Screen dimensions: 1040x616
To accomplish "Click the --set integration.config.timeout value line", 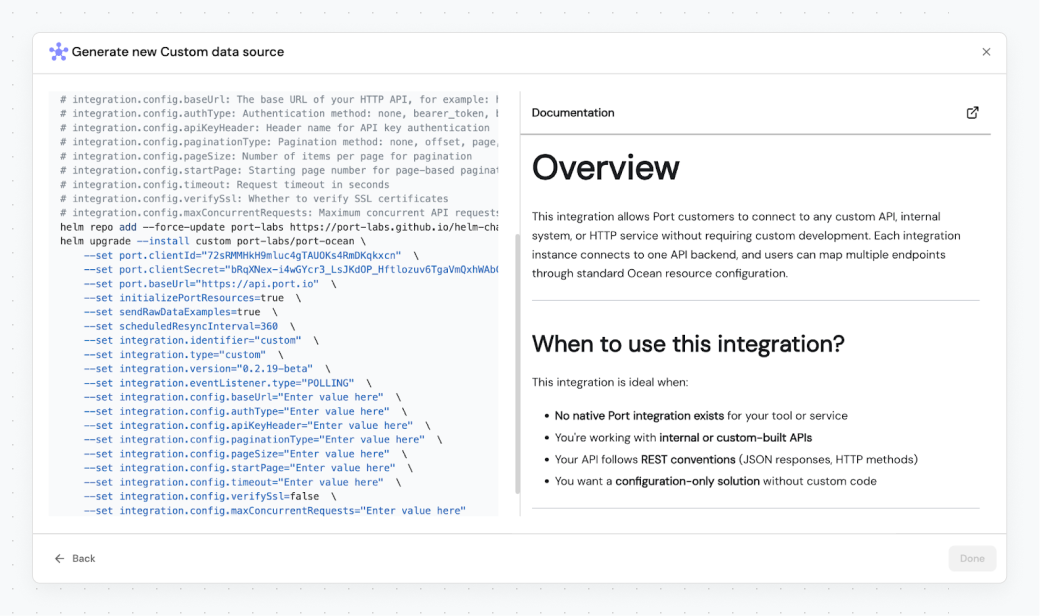I will click(242, 482).
